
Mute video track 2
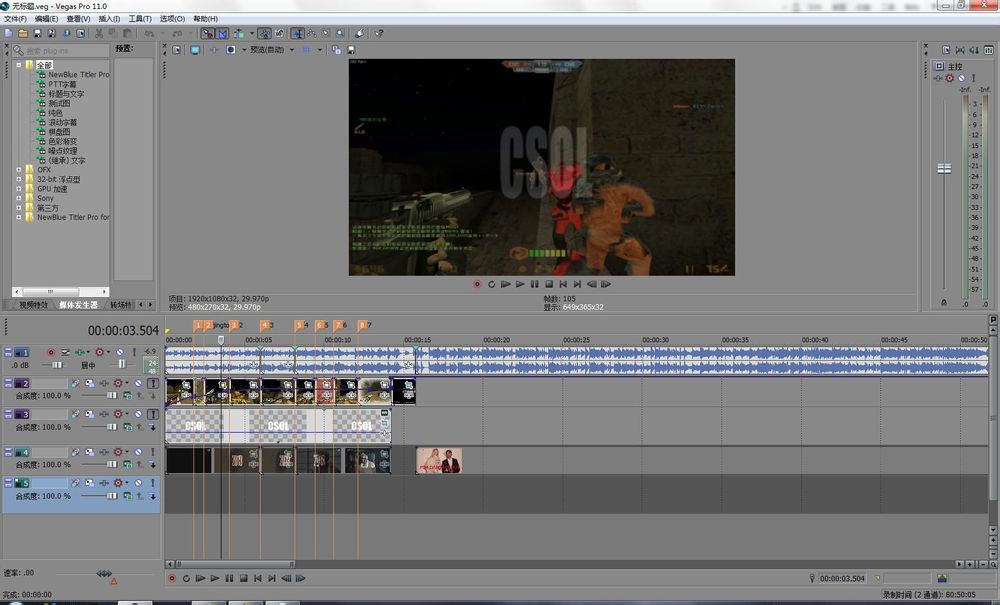(x=138, y=383)
